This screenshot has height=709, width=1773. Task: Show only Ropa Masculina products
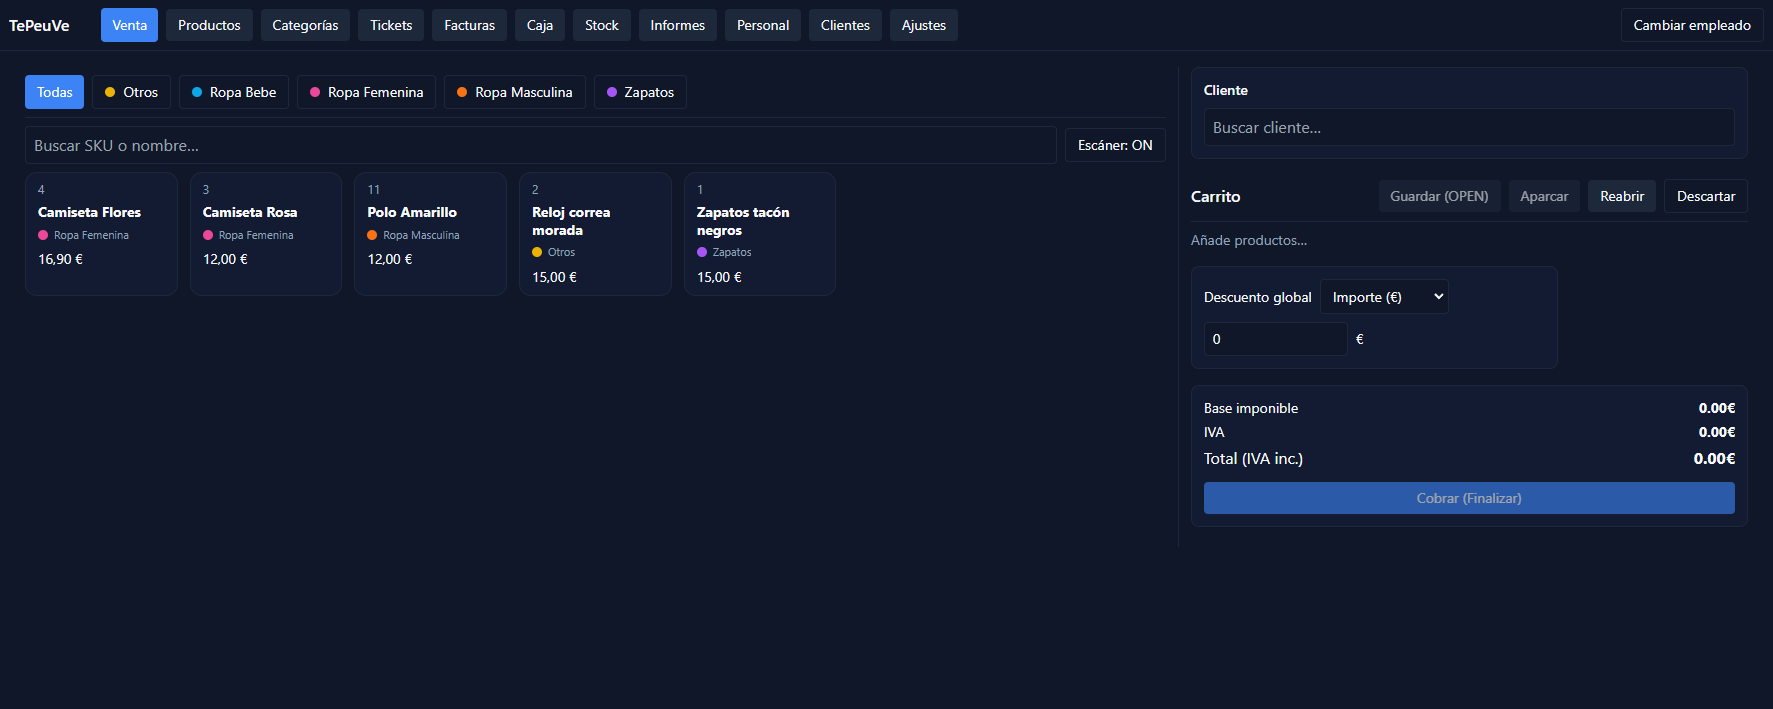514,92
